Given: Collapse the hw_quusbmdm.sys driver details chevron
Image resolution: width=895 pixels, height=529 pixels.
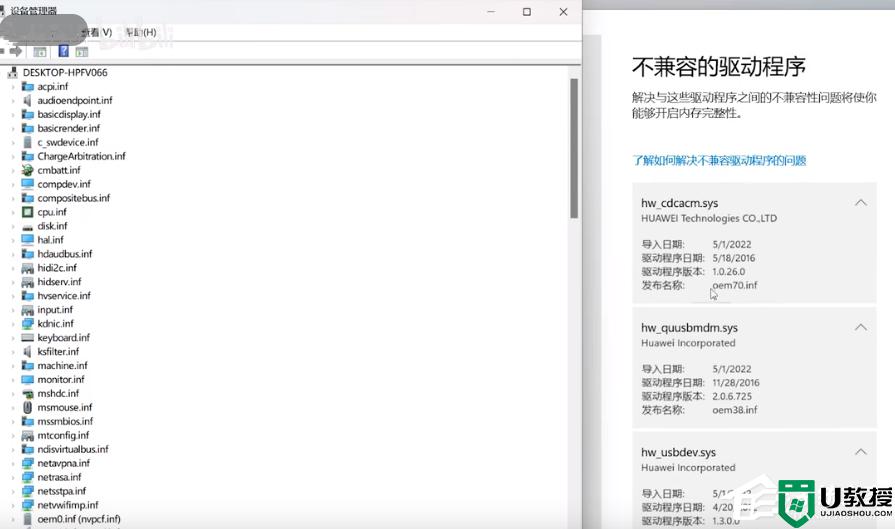Looking at the screenshot, I should (860, 328).
